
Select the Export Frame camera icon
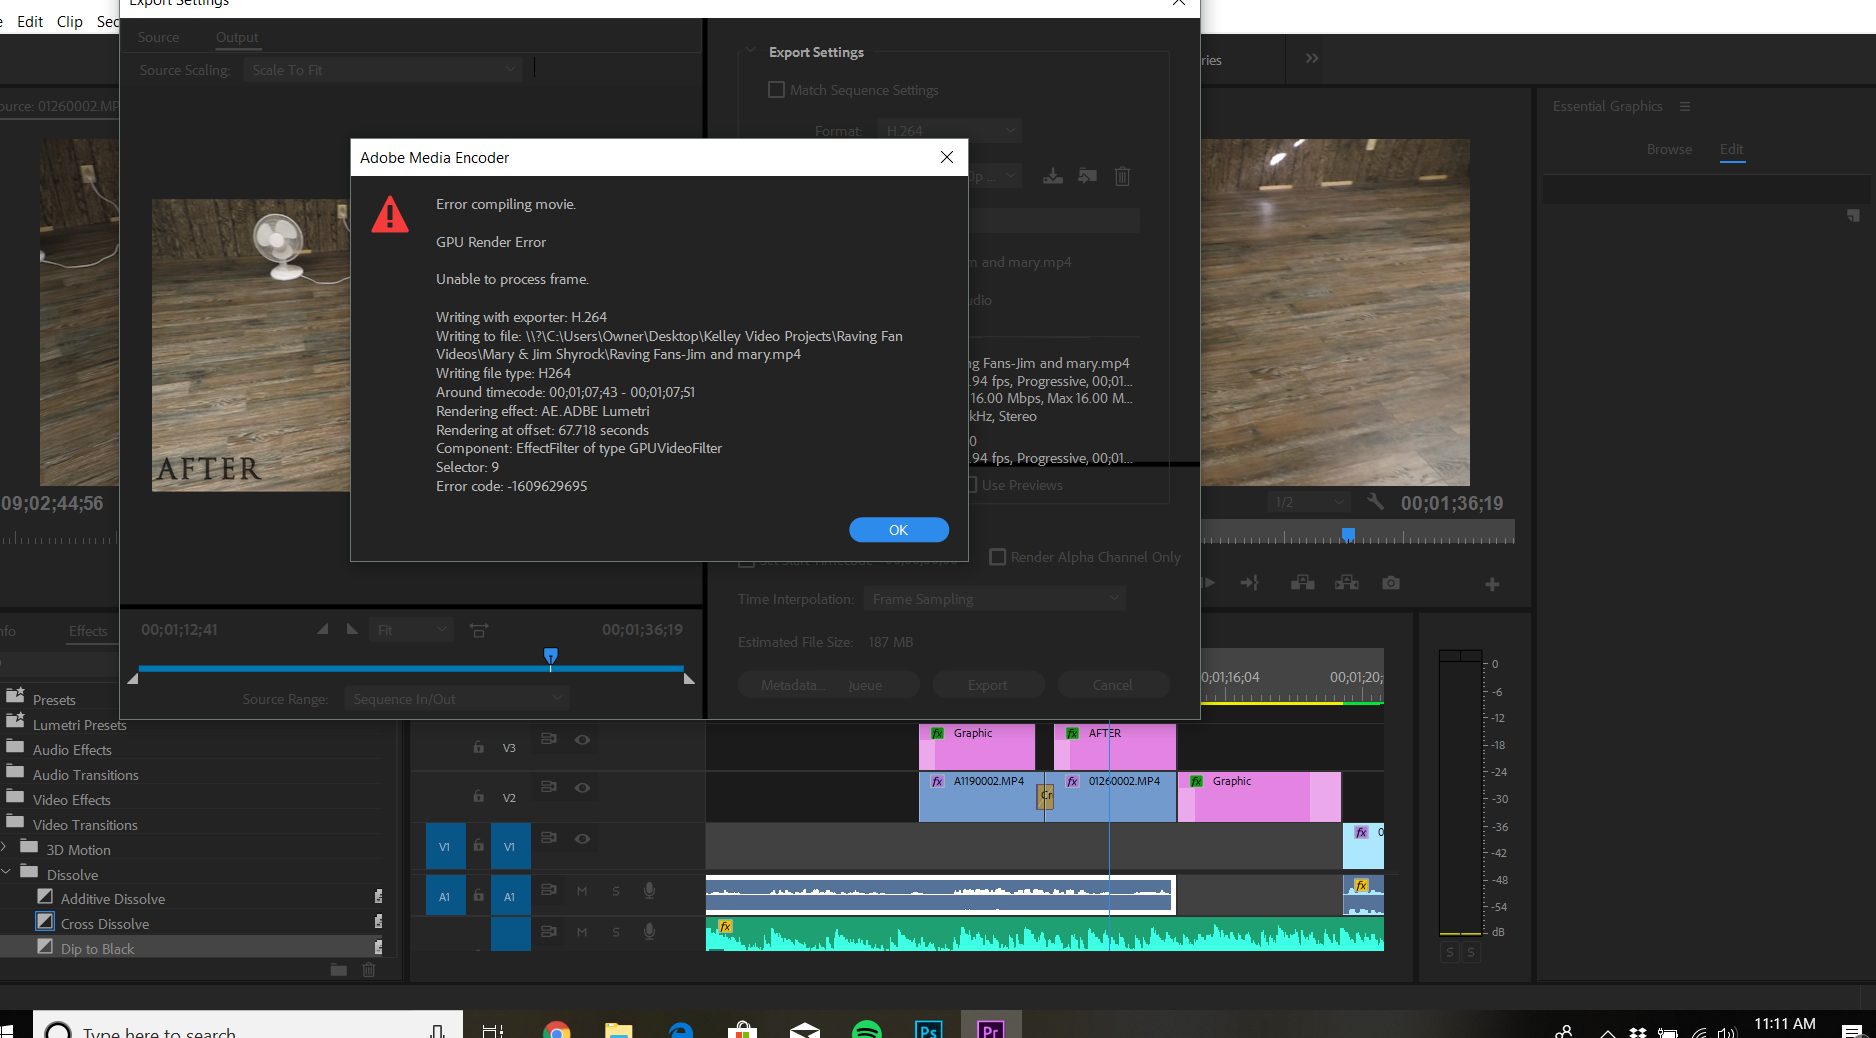click(x=1390, y=583)
